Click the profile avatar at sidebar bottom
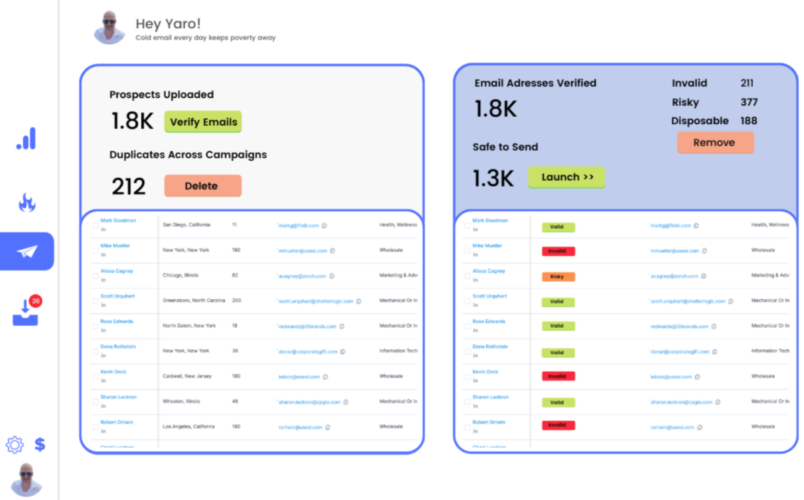Image resolution: width=804 pixels, height=500 pixels. click(26, 479)
